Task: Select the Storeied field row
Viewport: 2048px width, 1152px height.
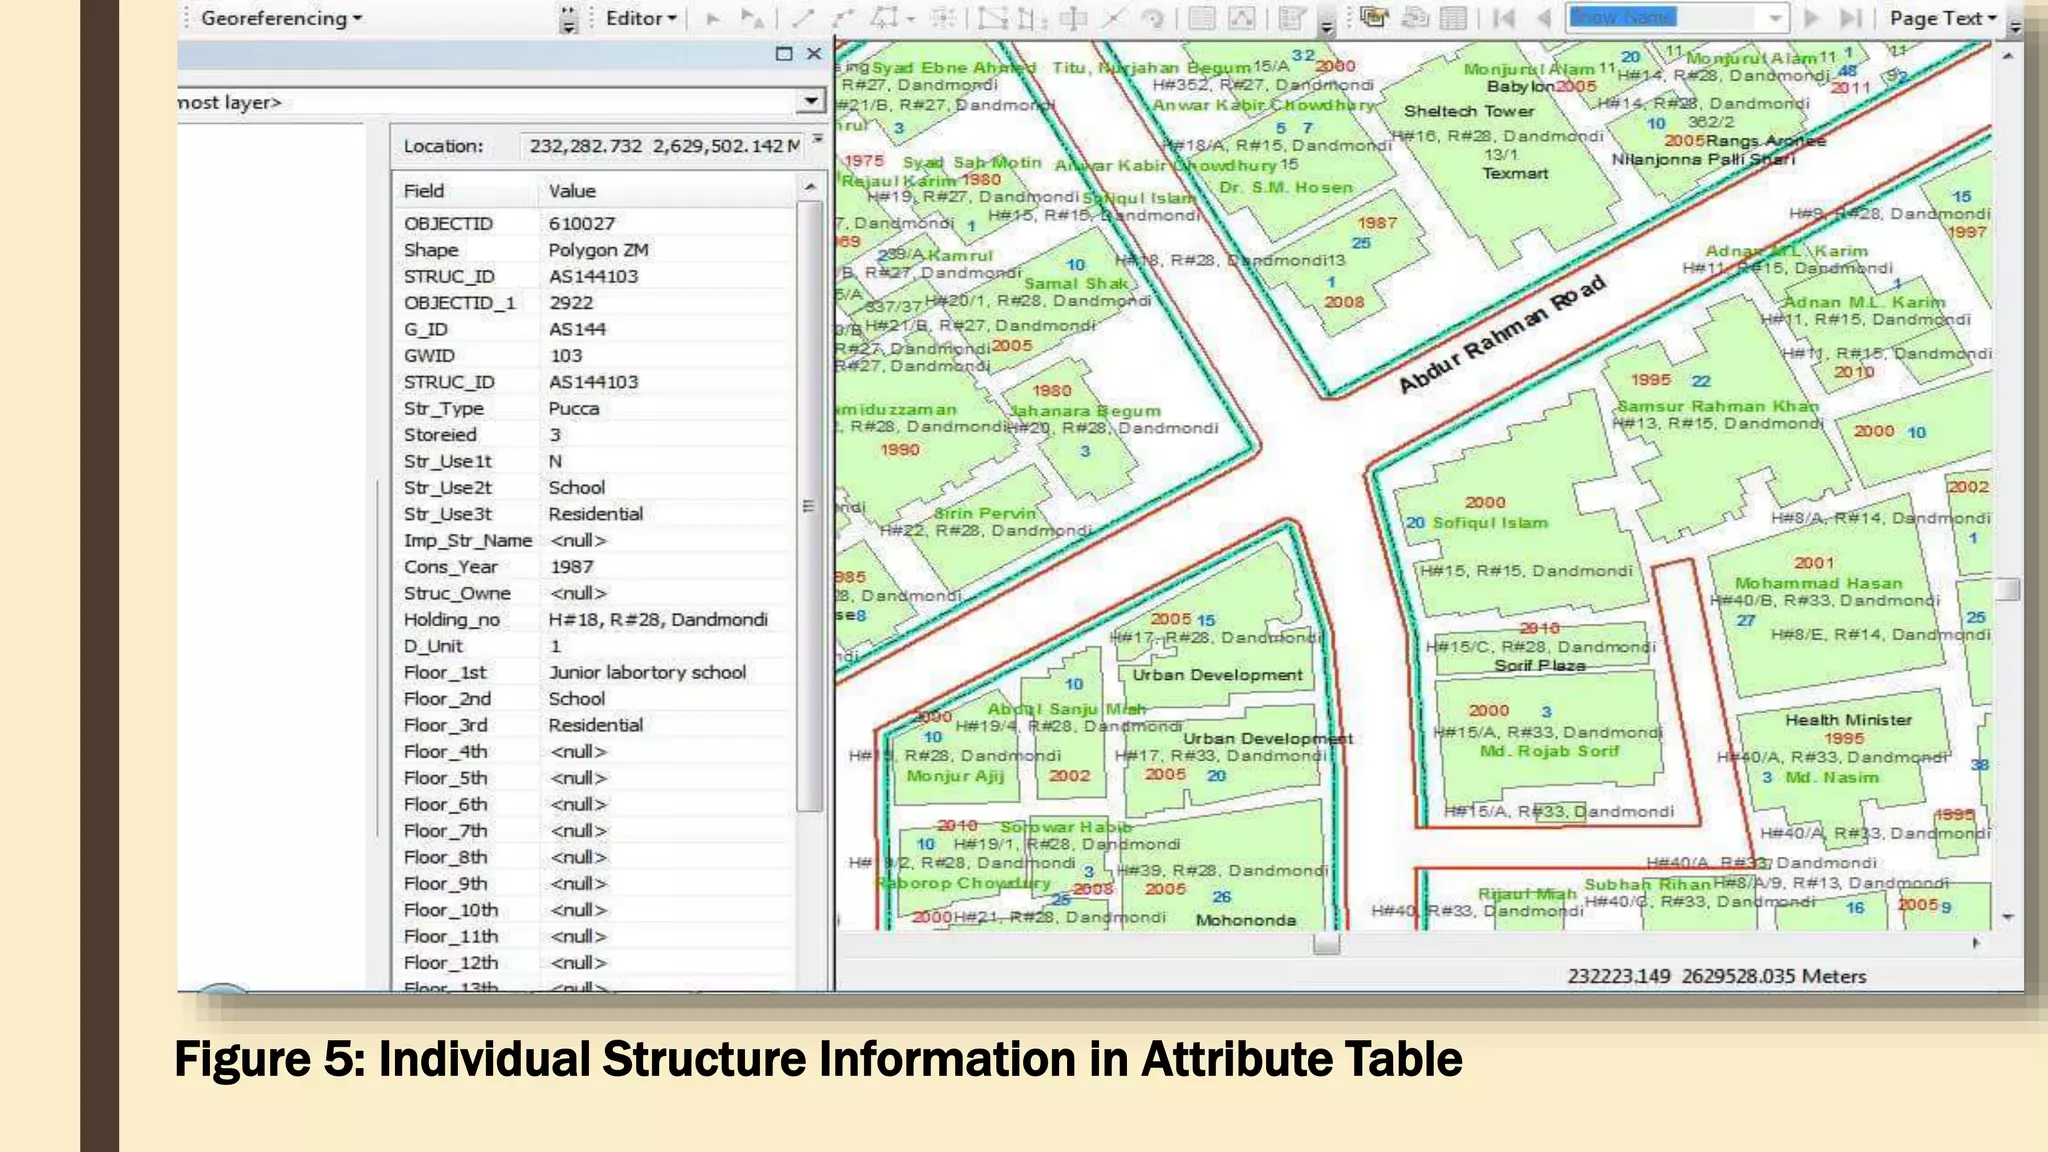Action: point(595,435)
